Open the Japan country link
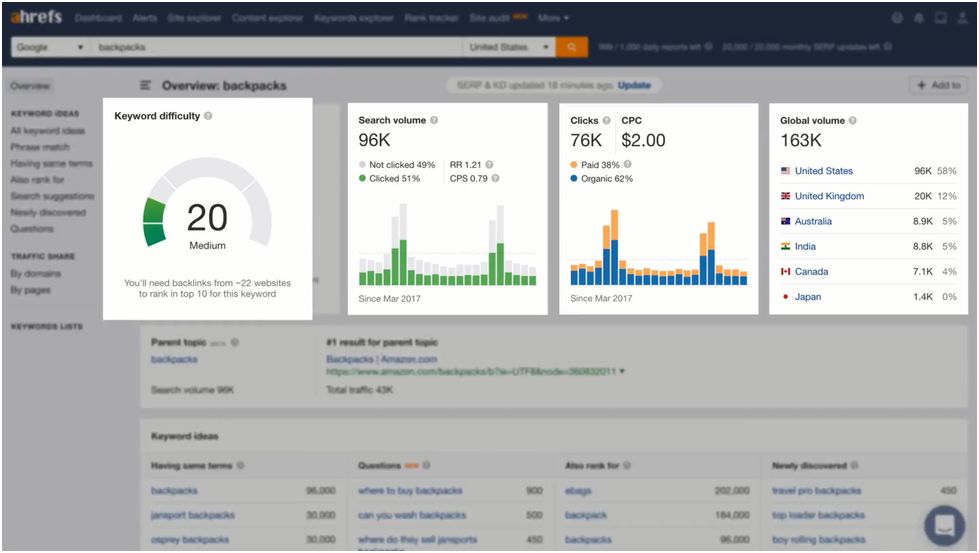The image size is (979, 553). pyautogui.click(x=807, y=296)
